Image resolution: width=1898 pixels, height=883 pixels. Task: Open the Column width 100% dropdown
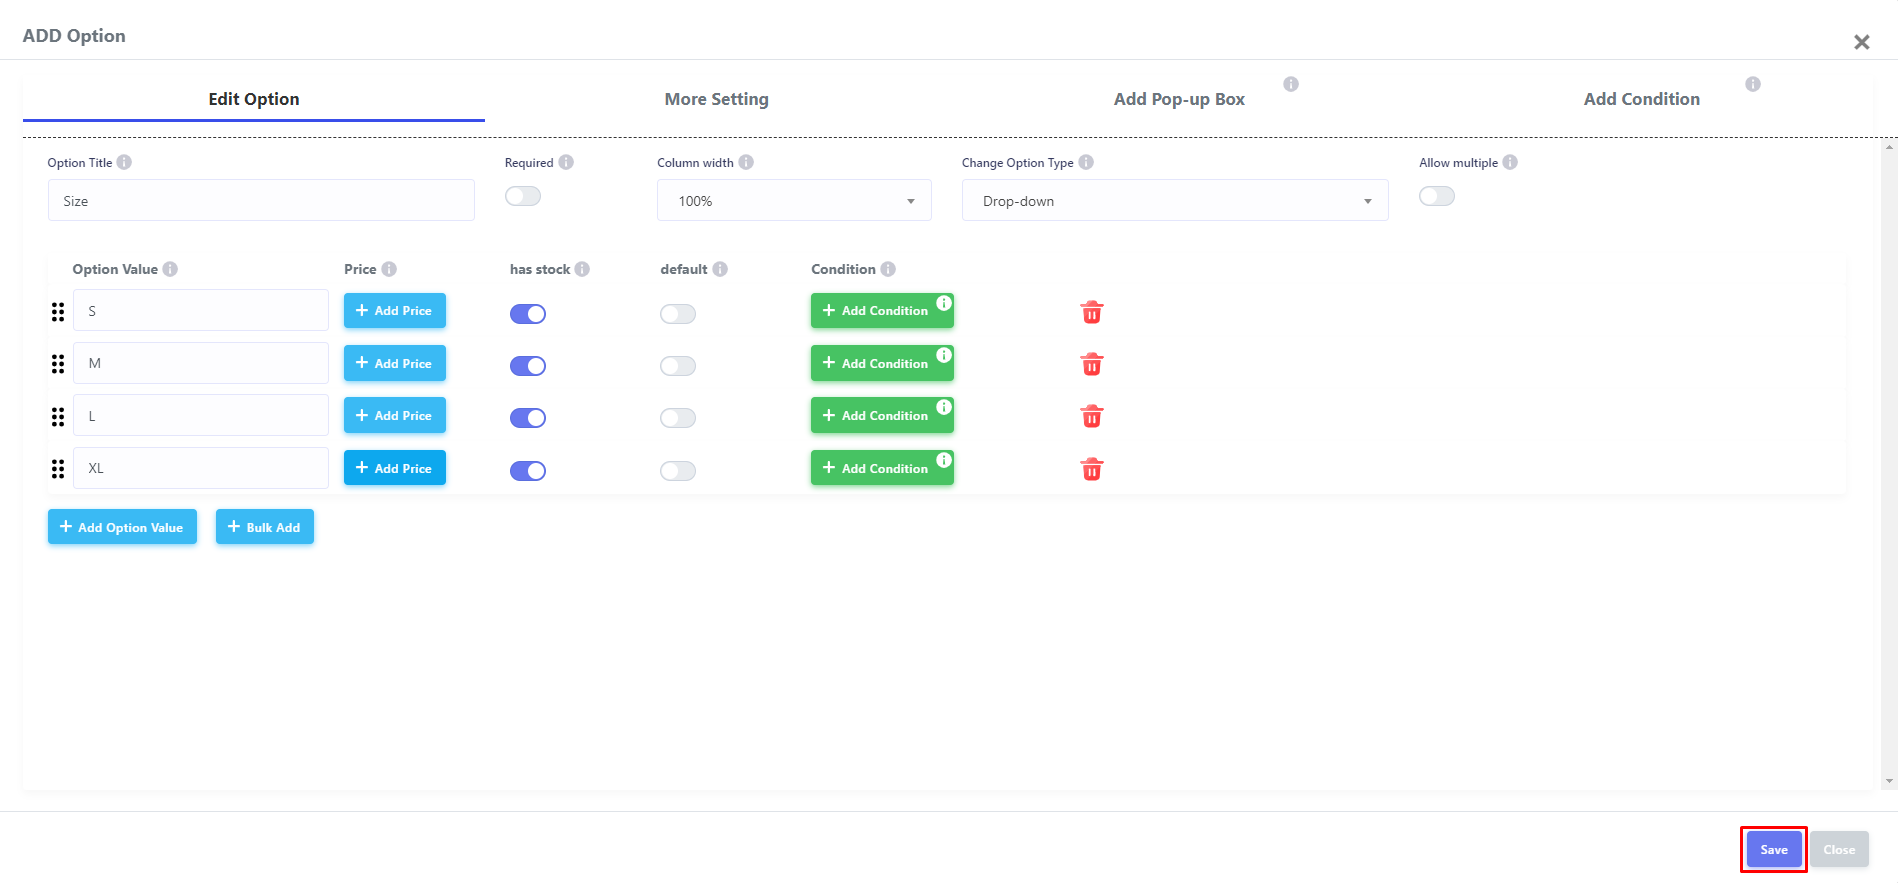tap(794, 200)
